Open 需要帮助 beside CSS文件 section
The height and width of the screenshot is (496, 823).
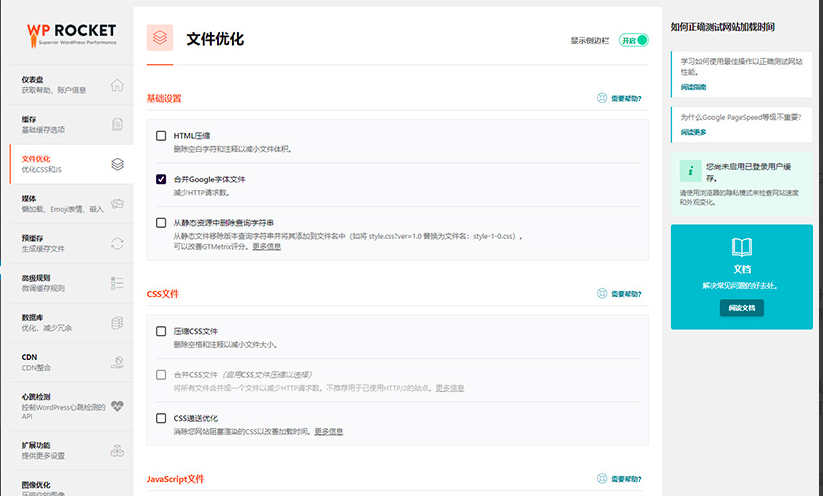[x=619, y=294]
